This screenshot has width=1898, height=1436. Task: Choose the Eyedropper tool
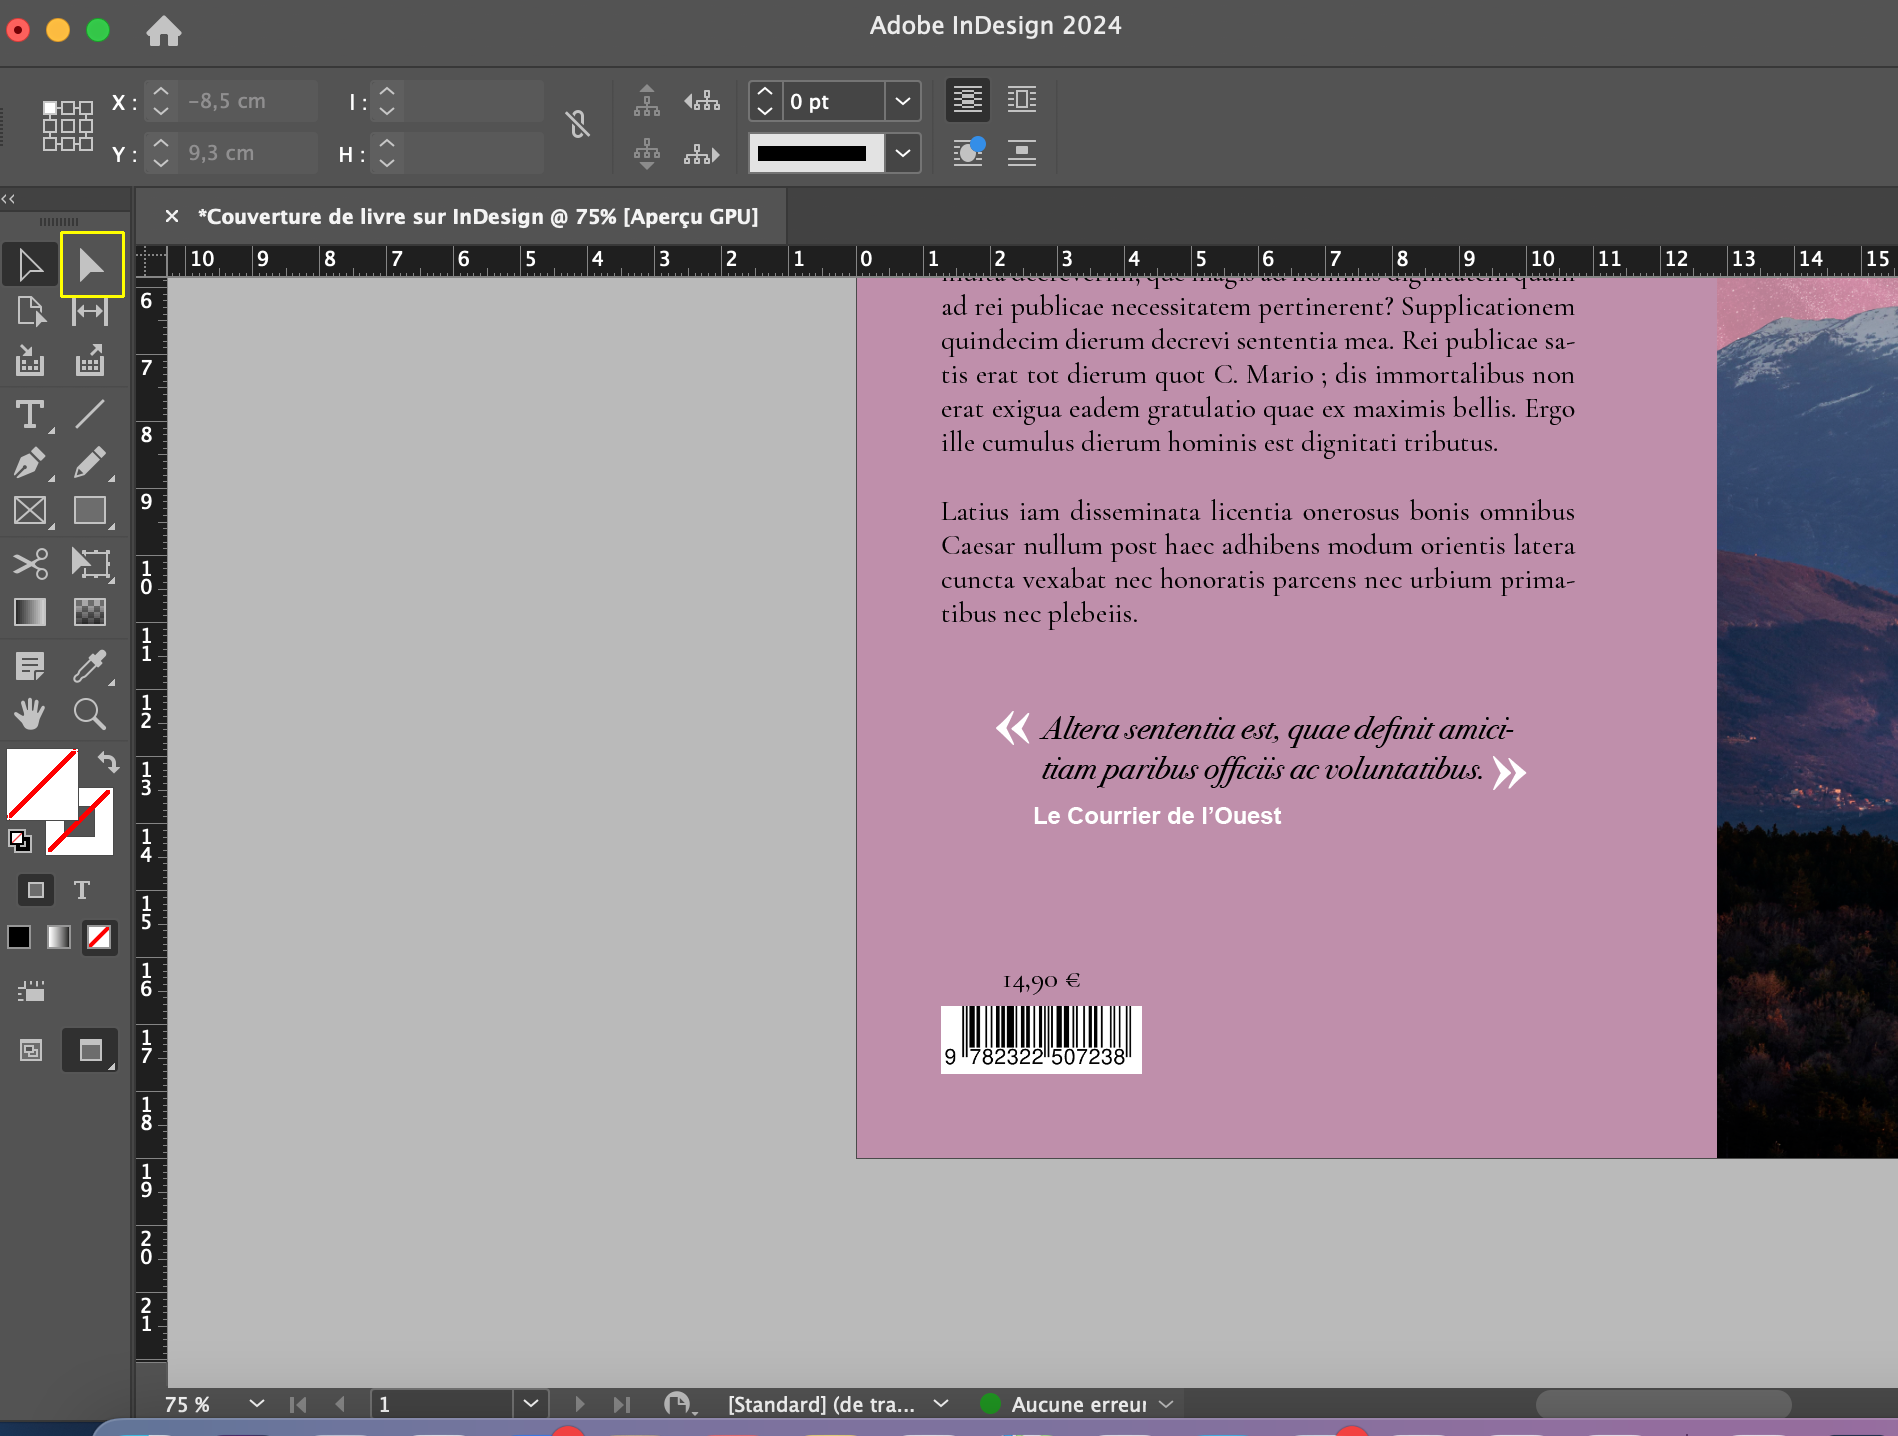coord(92,666)
